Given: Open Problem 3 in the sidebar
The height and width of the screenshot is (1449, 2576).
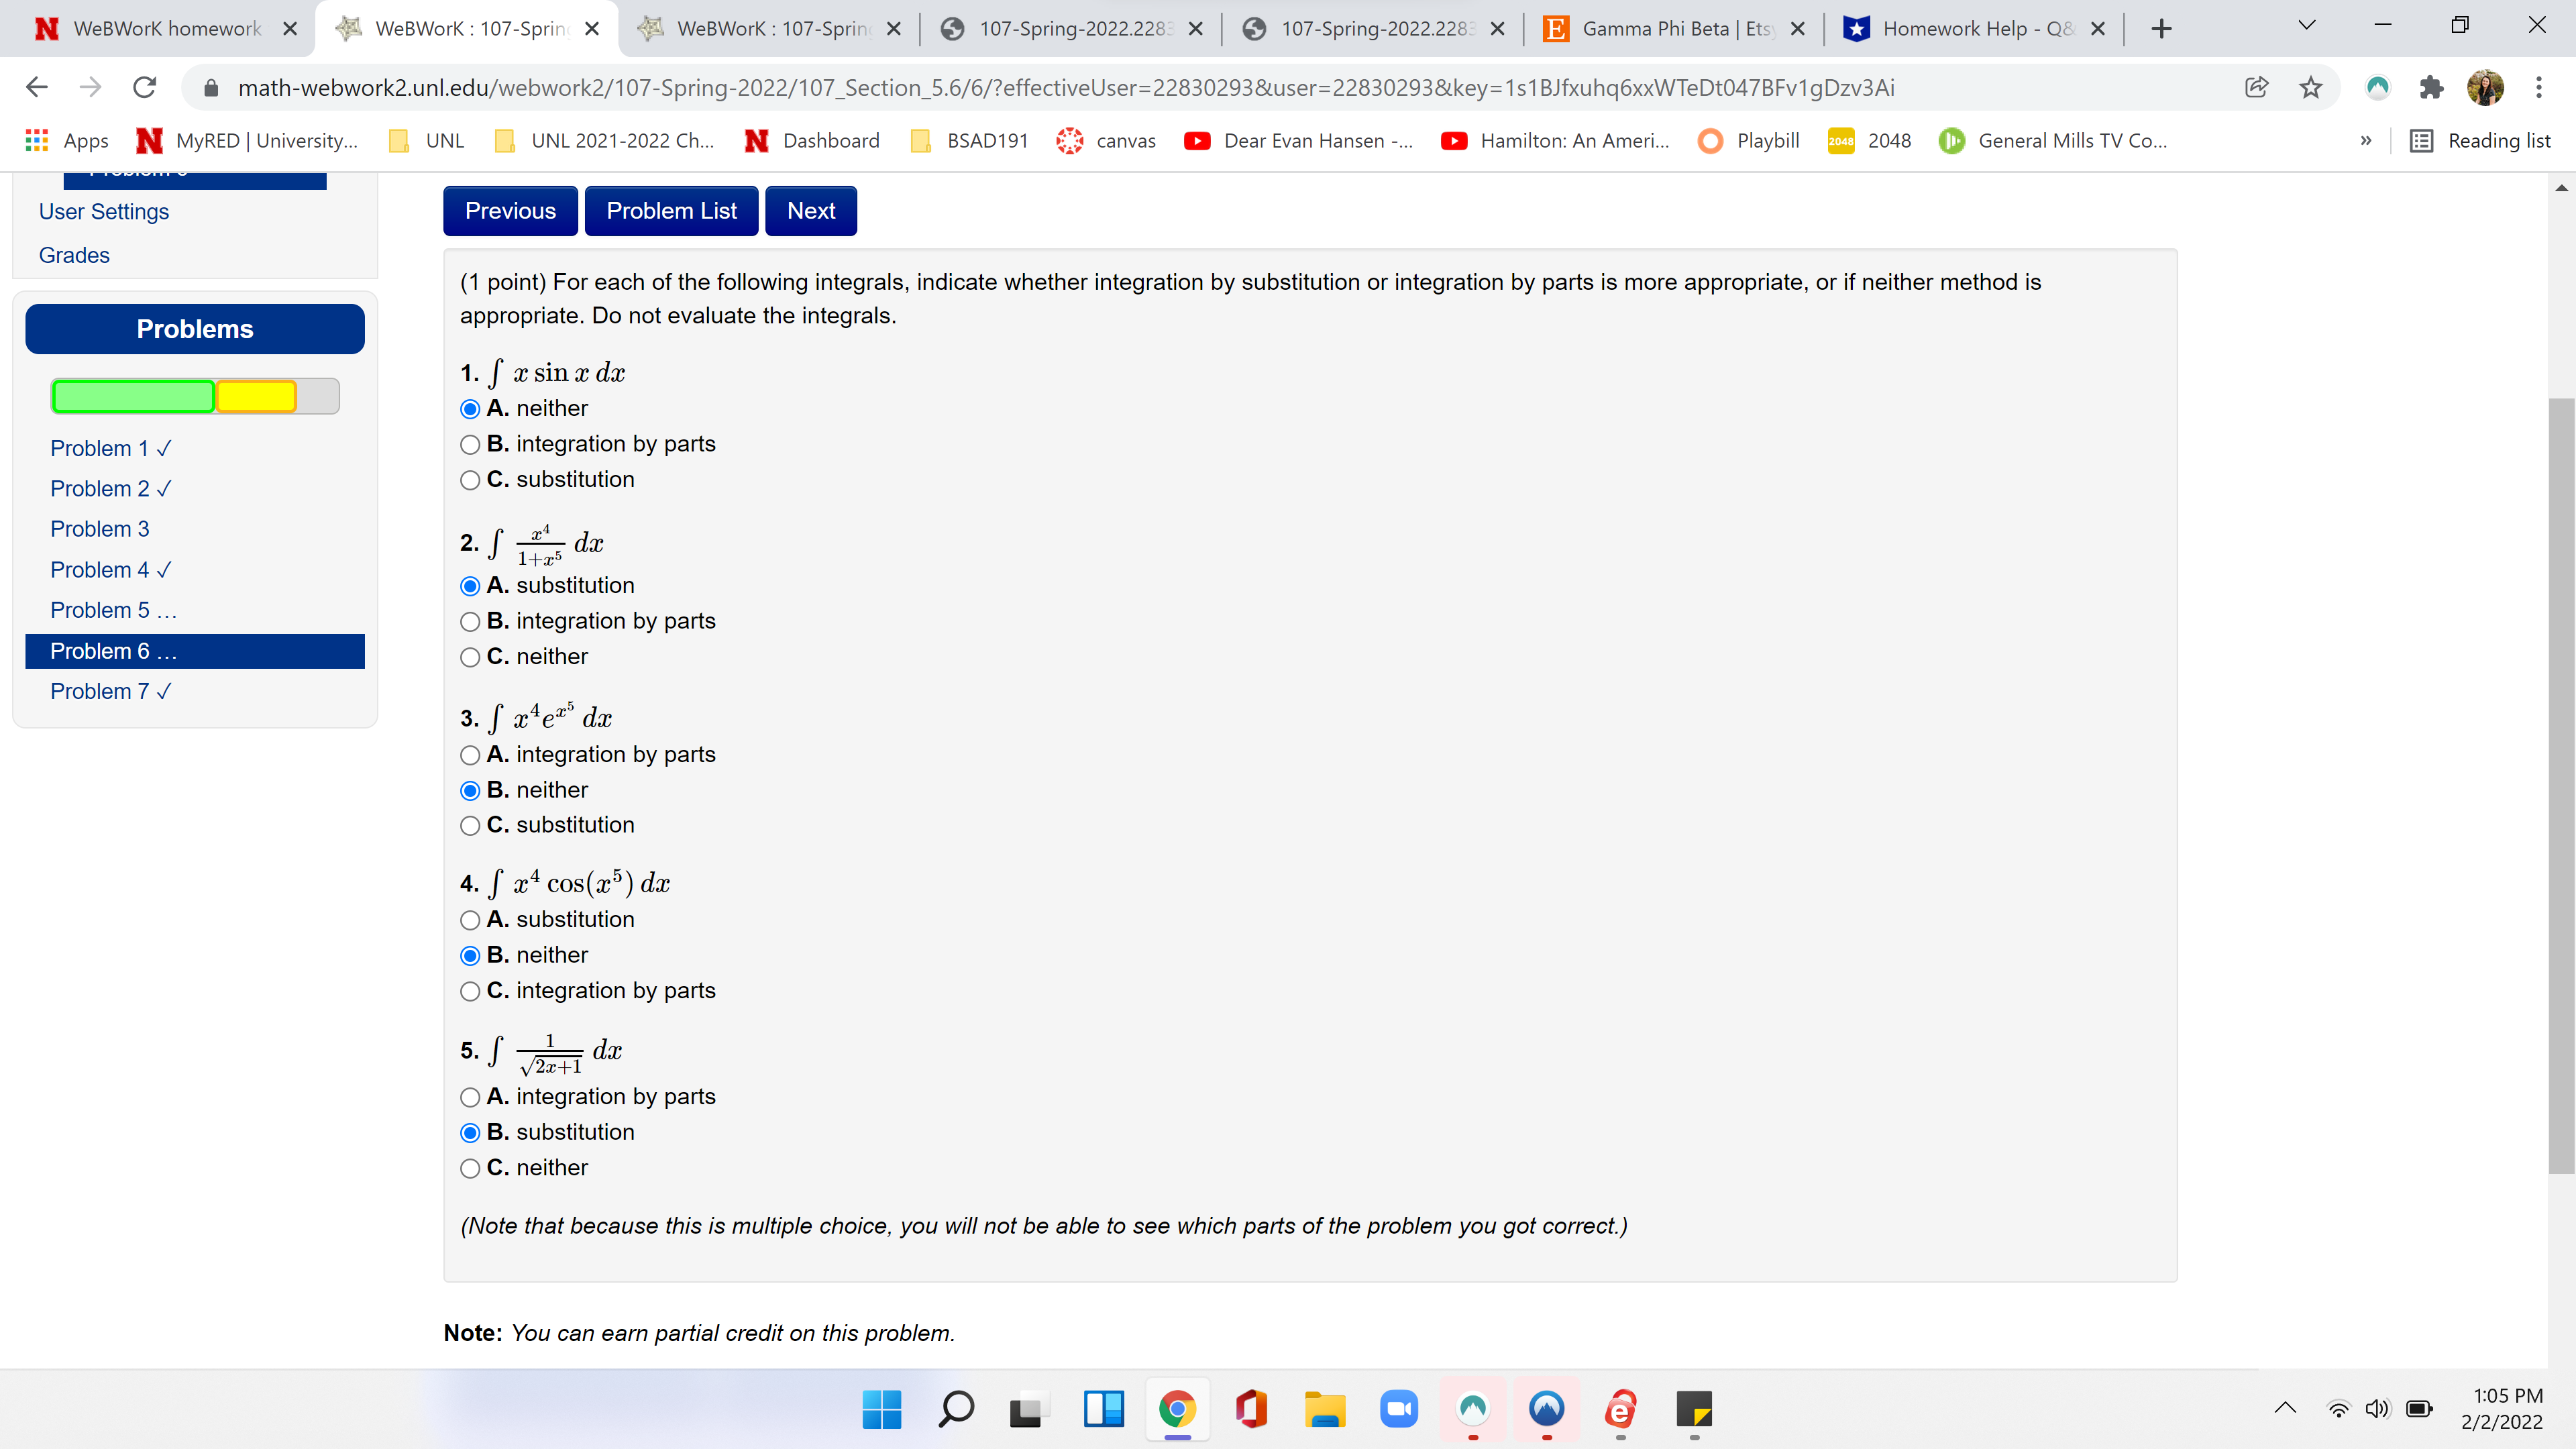Looking at the screenshot, I should coord(99,529).
